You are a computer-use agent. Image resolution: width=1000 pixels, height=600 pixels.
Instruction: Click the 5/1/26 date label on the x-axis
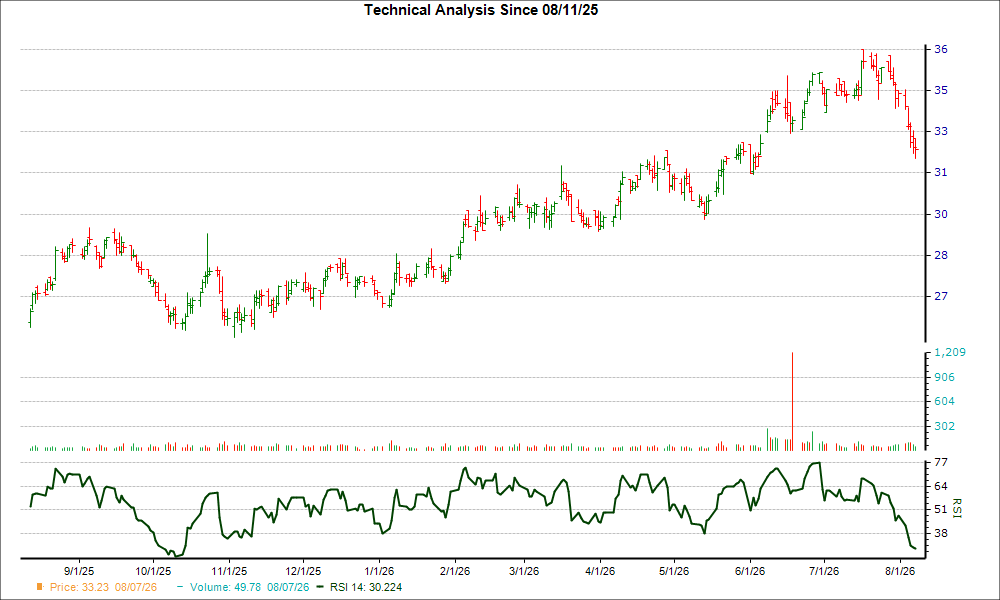(673, 571)
